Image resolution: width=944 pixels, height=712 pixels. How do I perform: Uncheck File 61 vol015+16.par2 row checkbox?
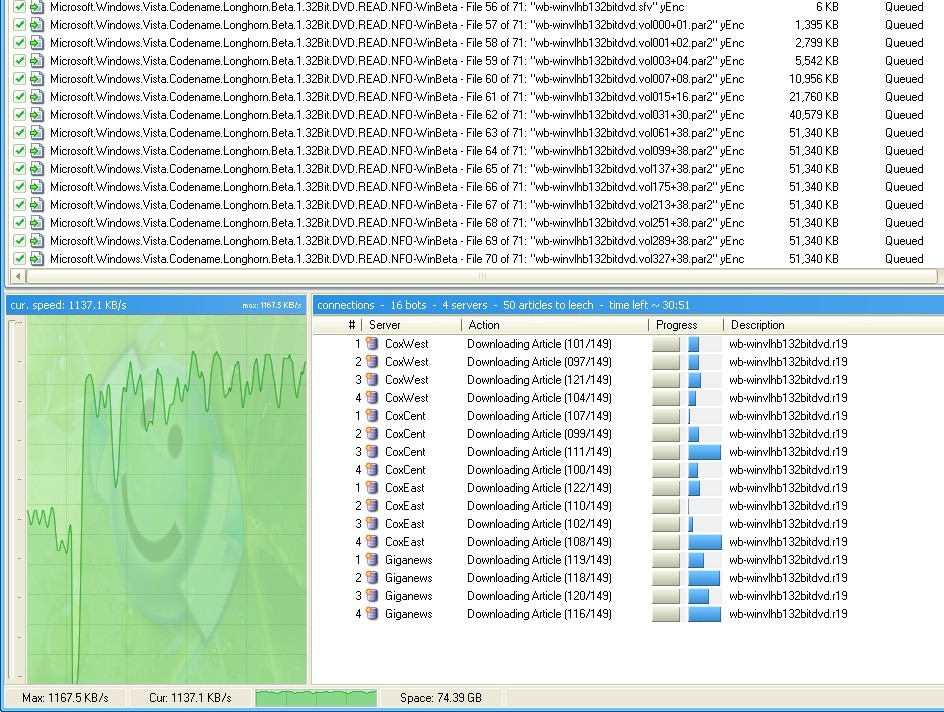pyautogui.click(x=19, y=97)
